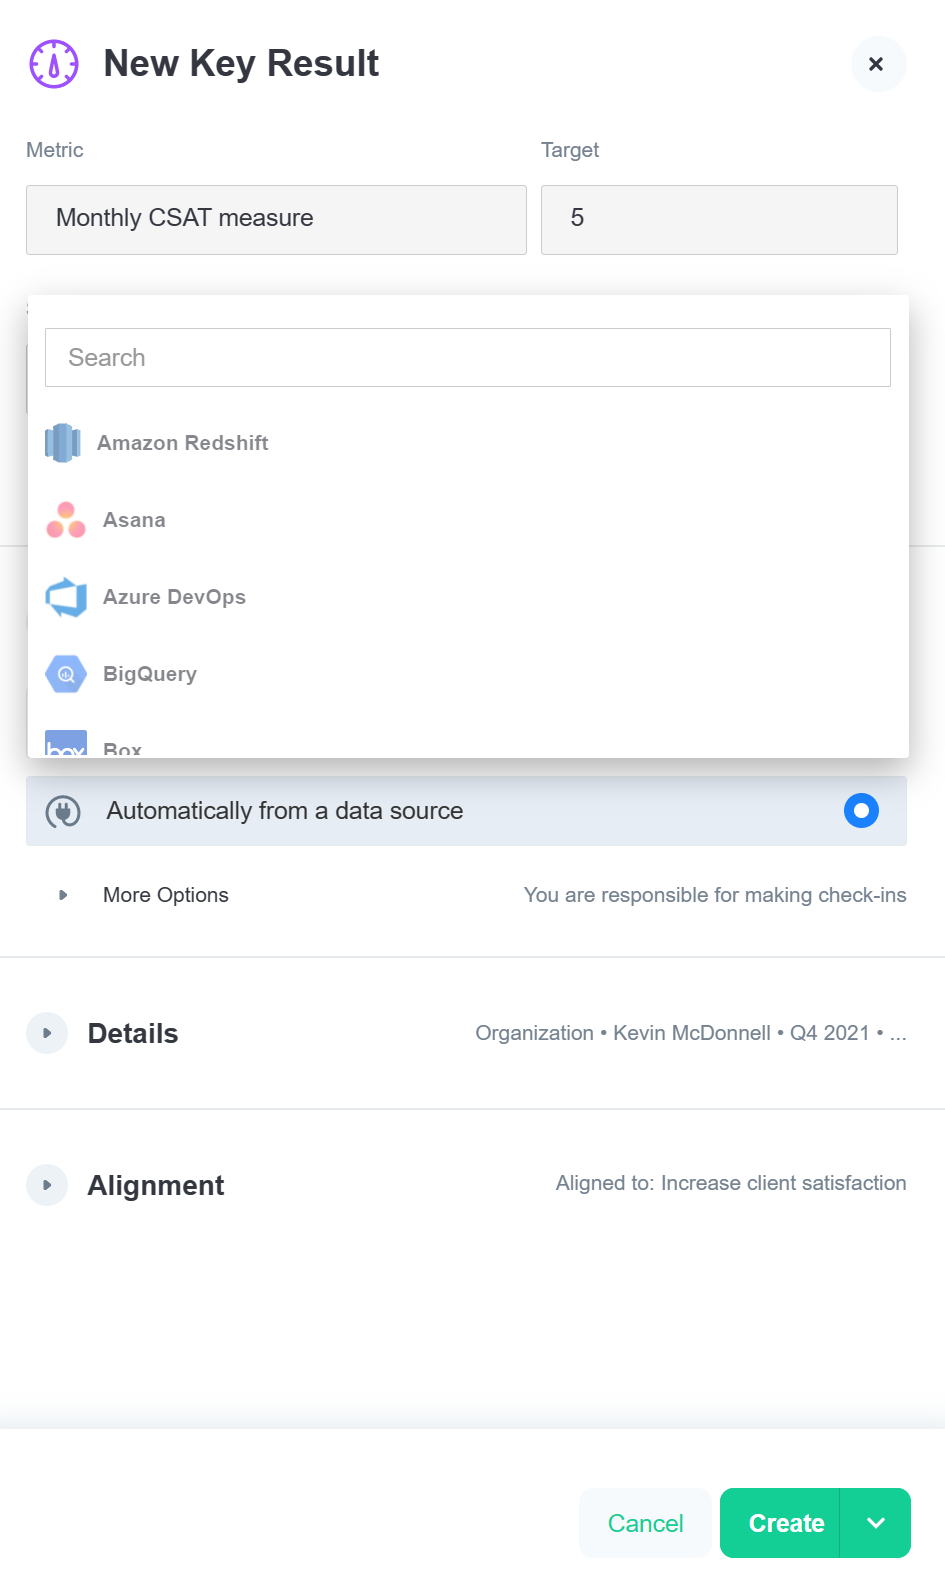
Task: Click the Amazon Redshift database icon
Action: pos(63,442)
